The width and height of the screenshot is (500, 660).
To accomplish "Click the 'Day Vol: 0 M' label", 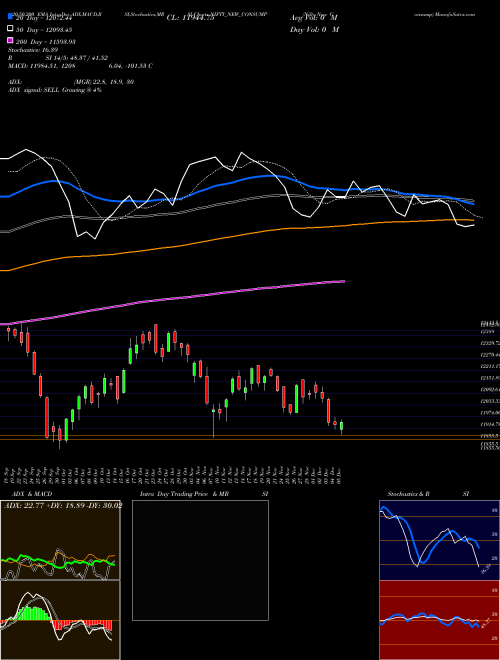I will (x=314, y=30).
